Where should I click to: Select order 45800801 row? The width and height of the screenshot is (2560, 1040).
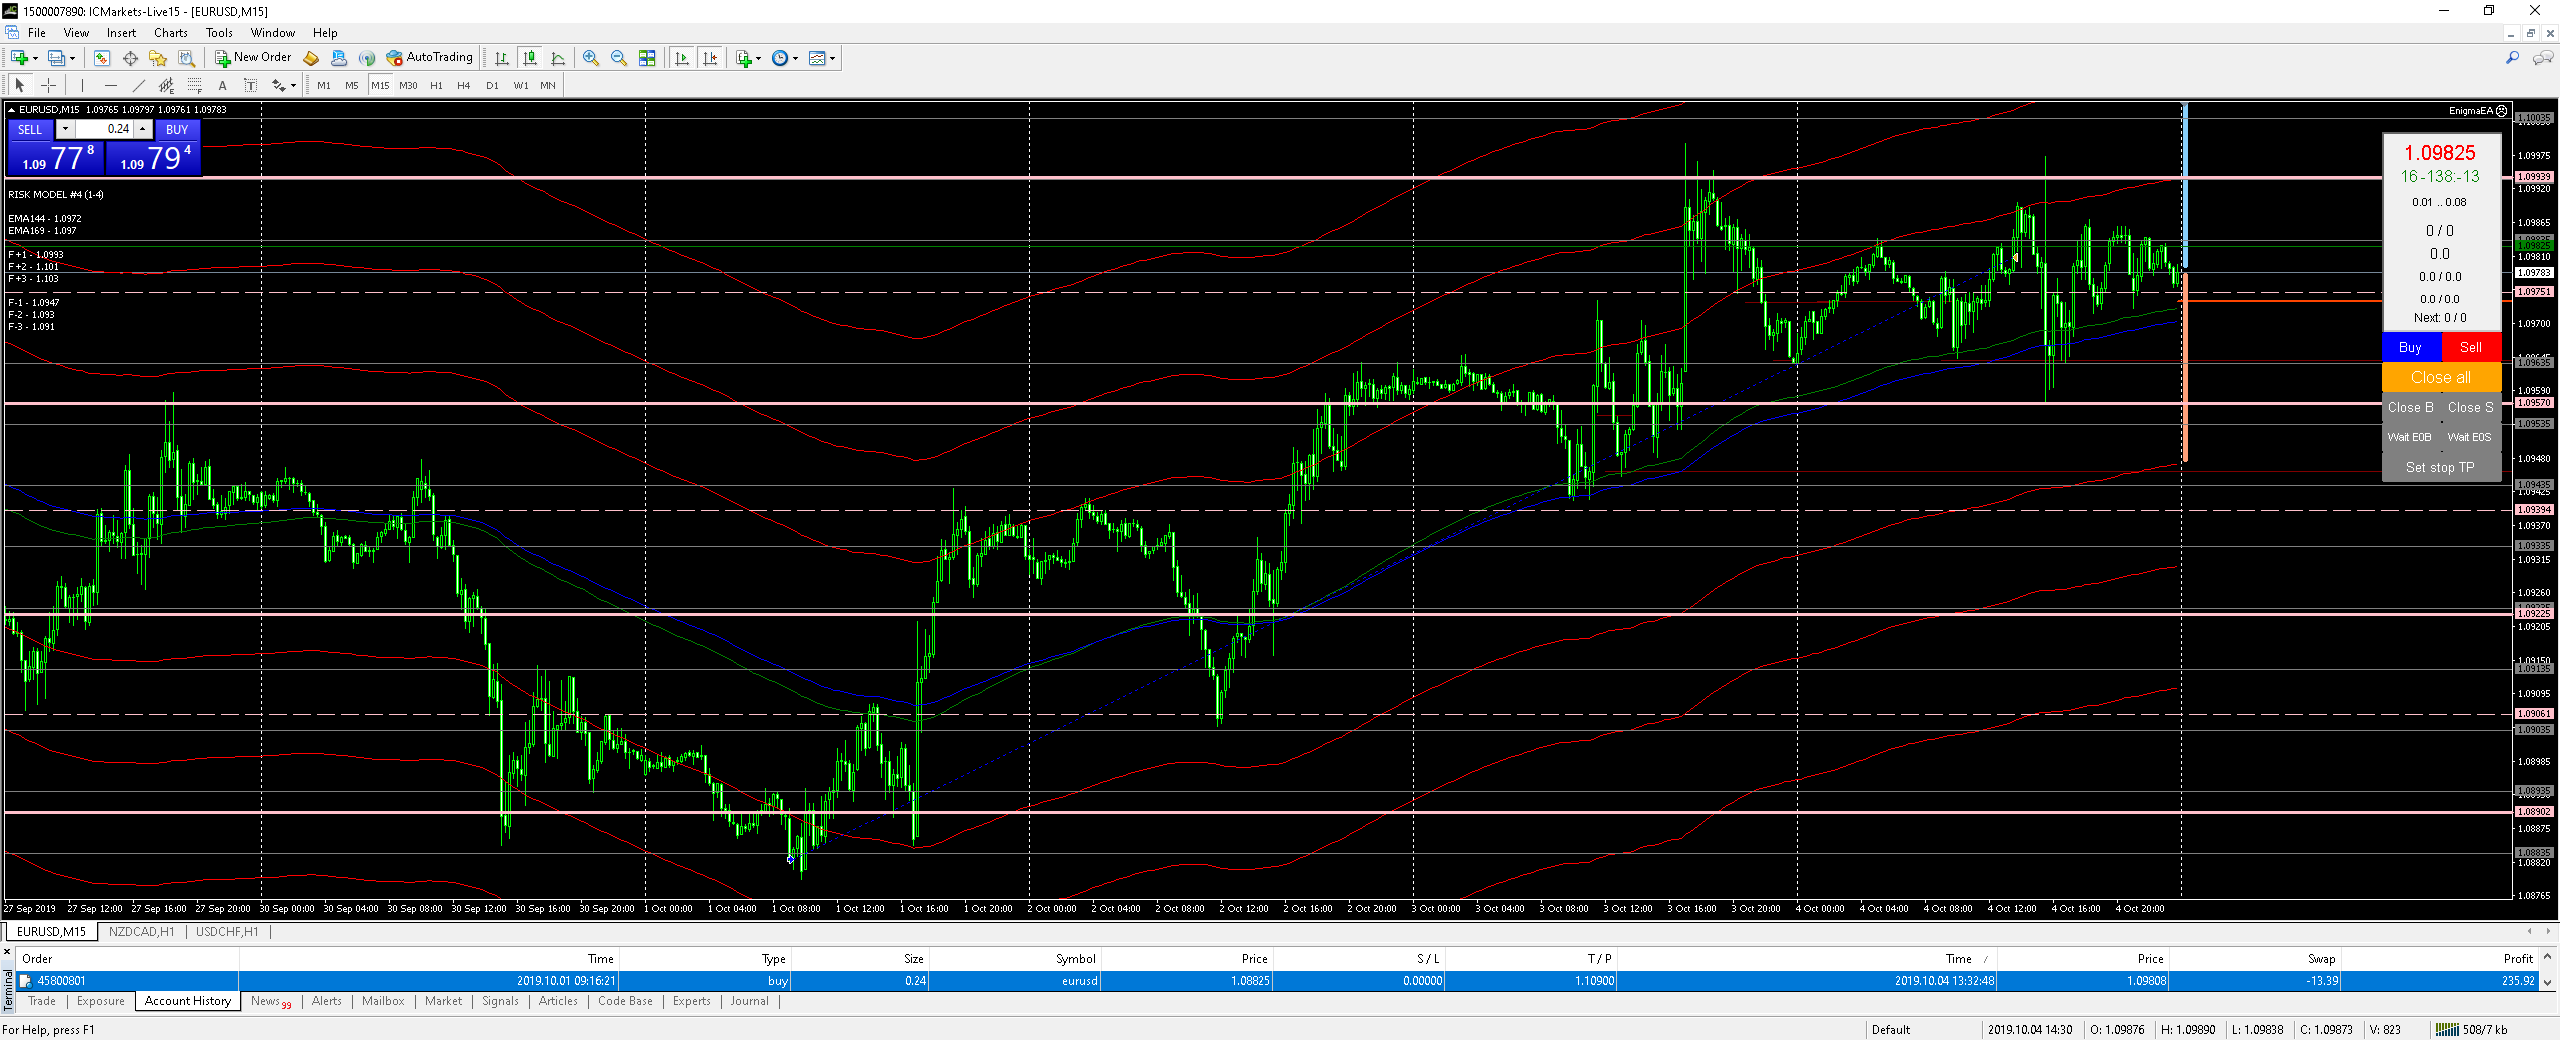(x=1278, y=981)
